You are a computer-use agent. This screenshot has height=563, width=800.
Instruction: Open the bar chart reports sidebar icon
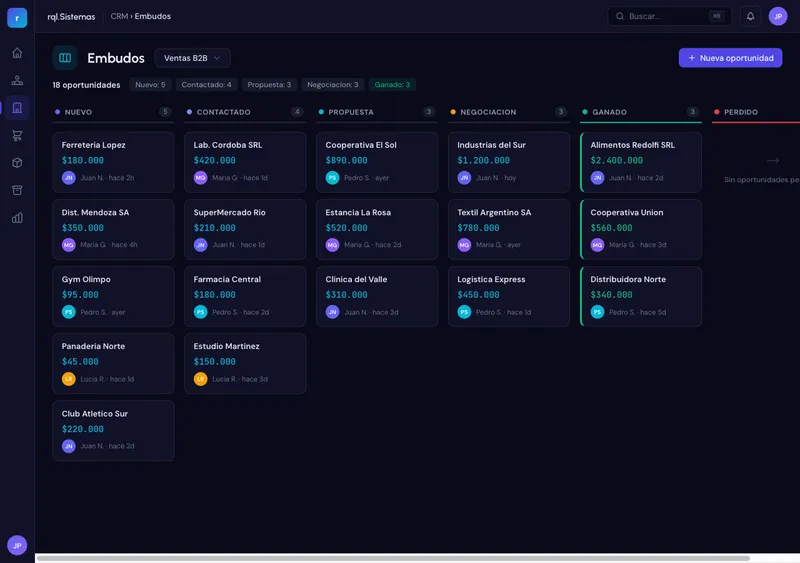(x=17, y=218)
